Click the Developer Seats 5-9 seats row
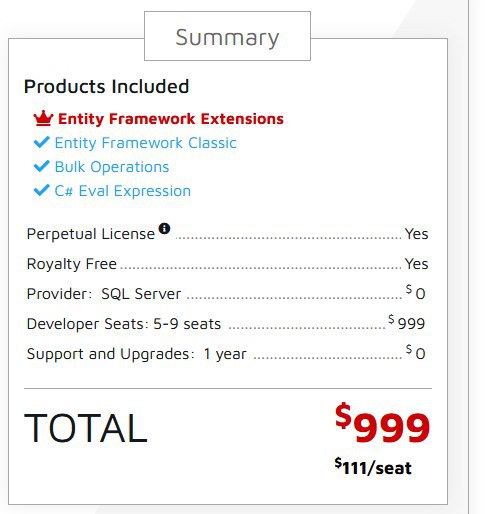This screenshot has width=501, height=514. (226, 323)
